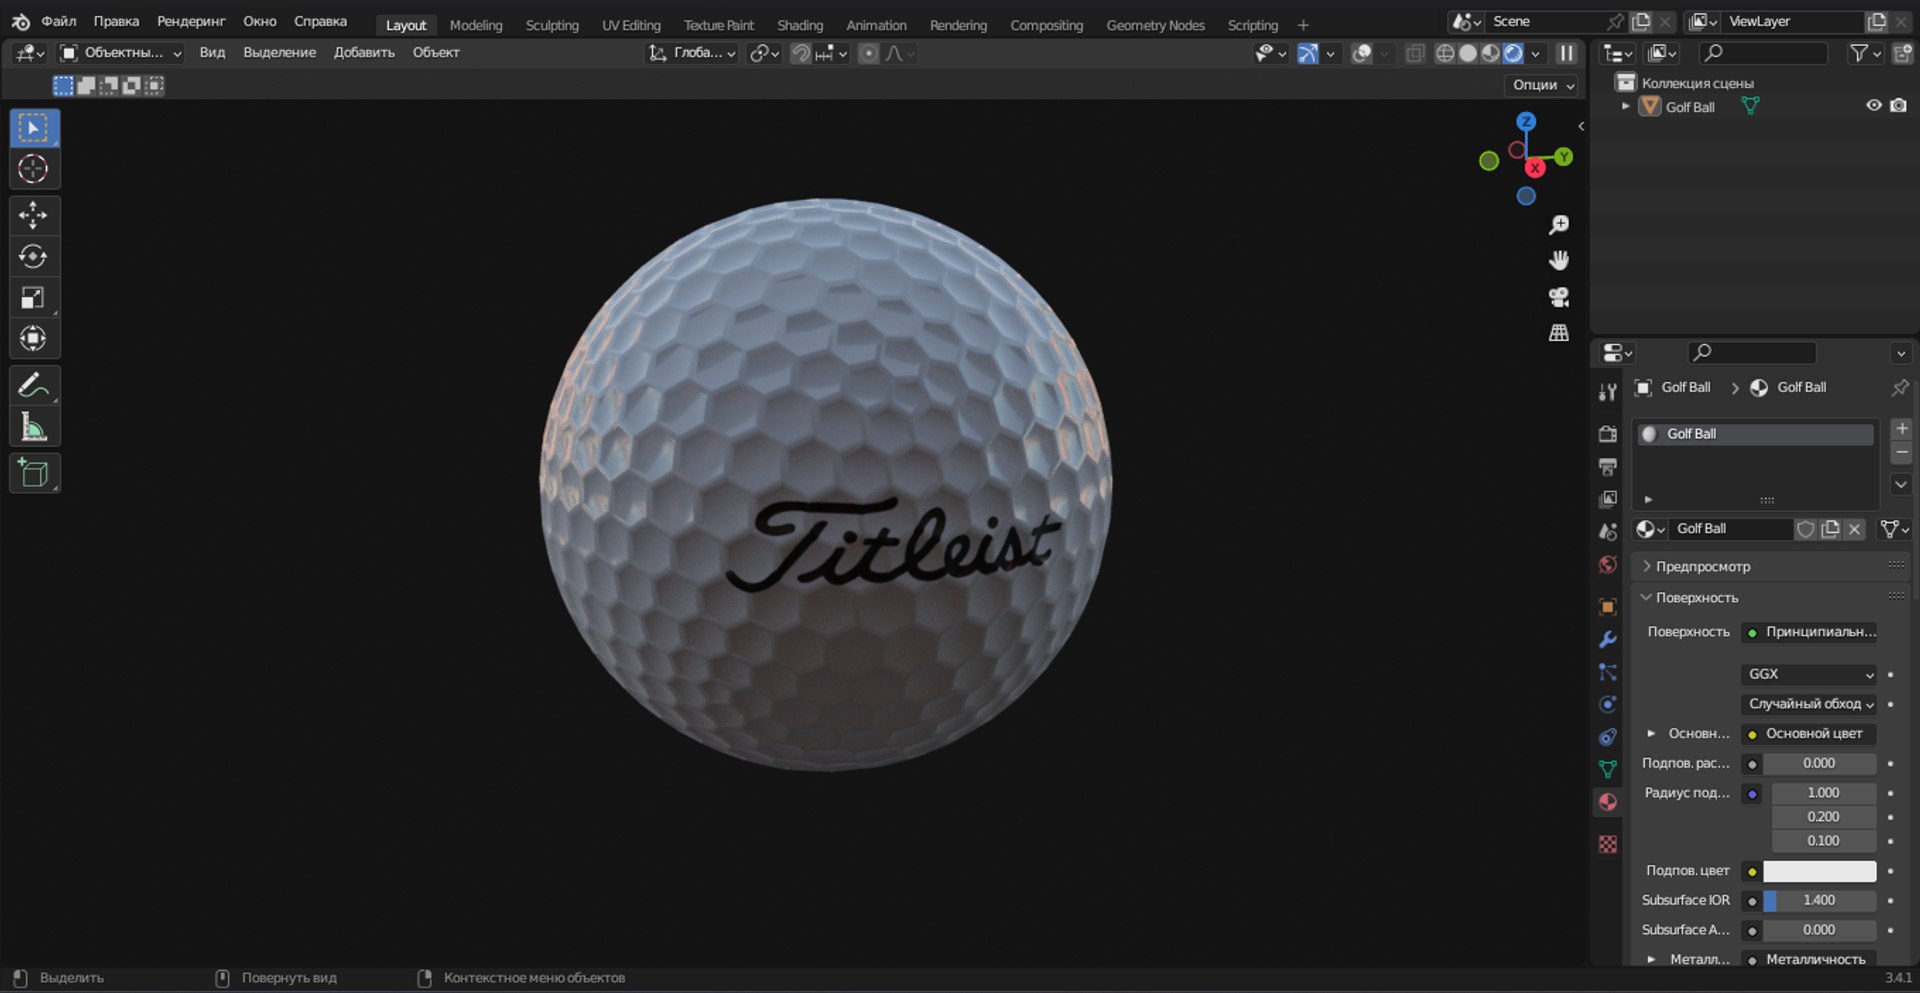Switch to solid viewport shading
Screen dimensions: 1920x993
click(x=1468, y=53)
